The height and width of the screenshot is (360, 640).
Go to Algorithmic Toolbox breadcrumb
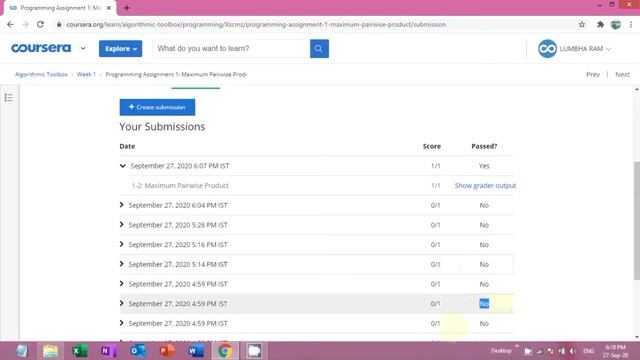[x=41, y=74]
